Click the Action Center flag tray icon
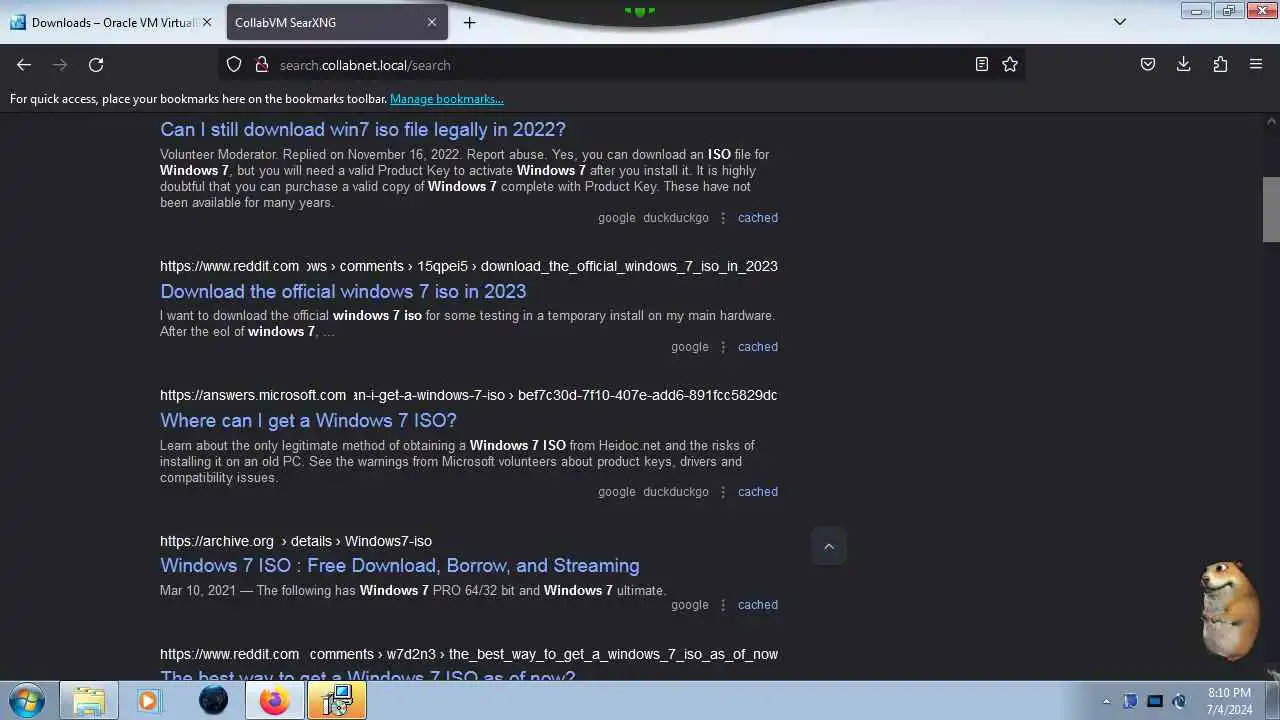This screenshot has height=720, width=1280. (x=1130, y=701)
